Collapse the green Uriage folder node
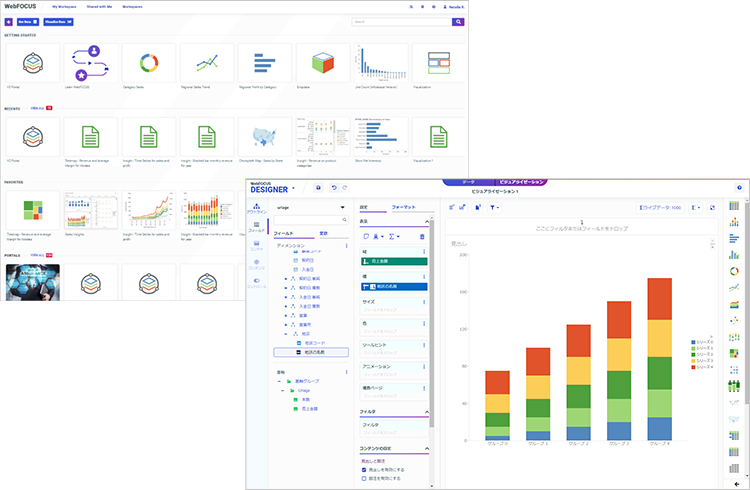750x490 pixels. [x=283, y=390]
